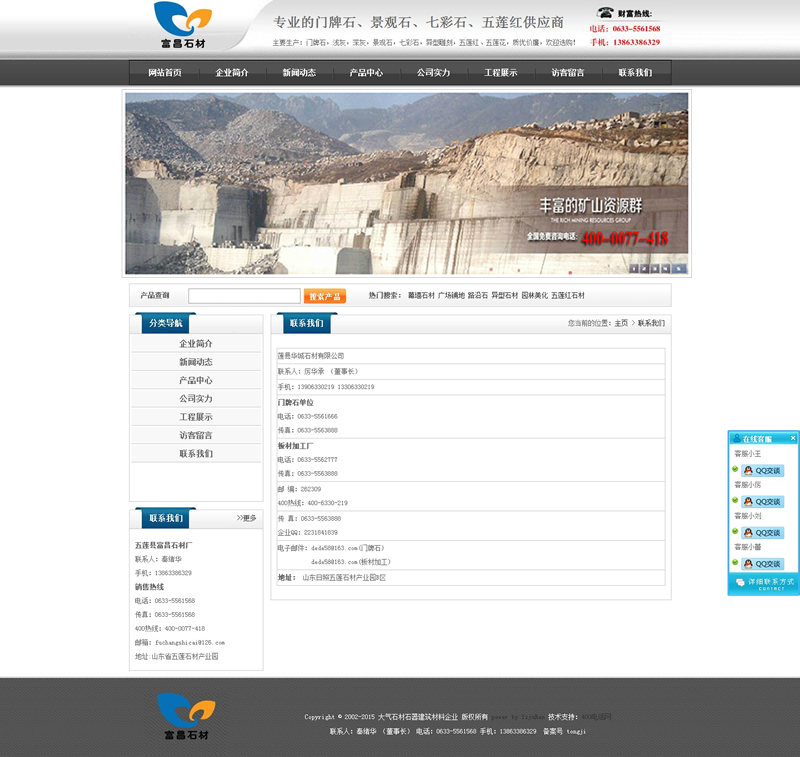
Task: Go to 产品中心 navigation menu item
Action: pyautogui.click(x=366, y=73)
